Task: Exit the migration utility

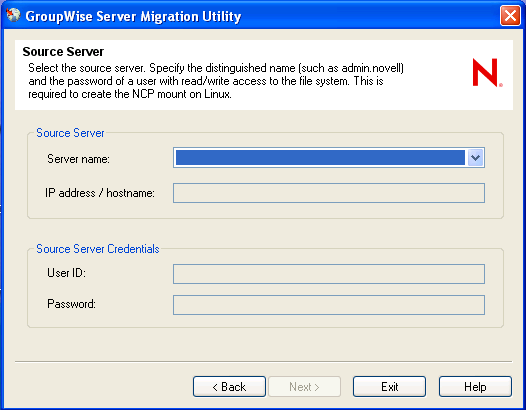Action: click(x=389, y=387)
